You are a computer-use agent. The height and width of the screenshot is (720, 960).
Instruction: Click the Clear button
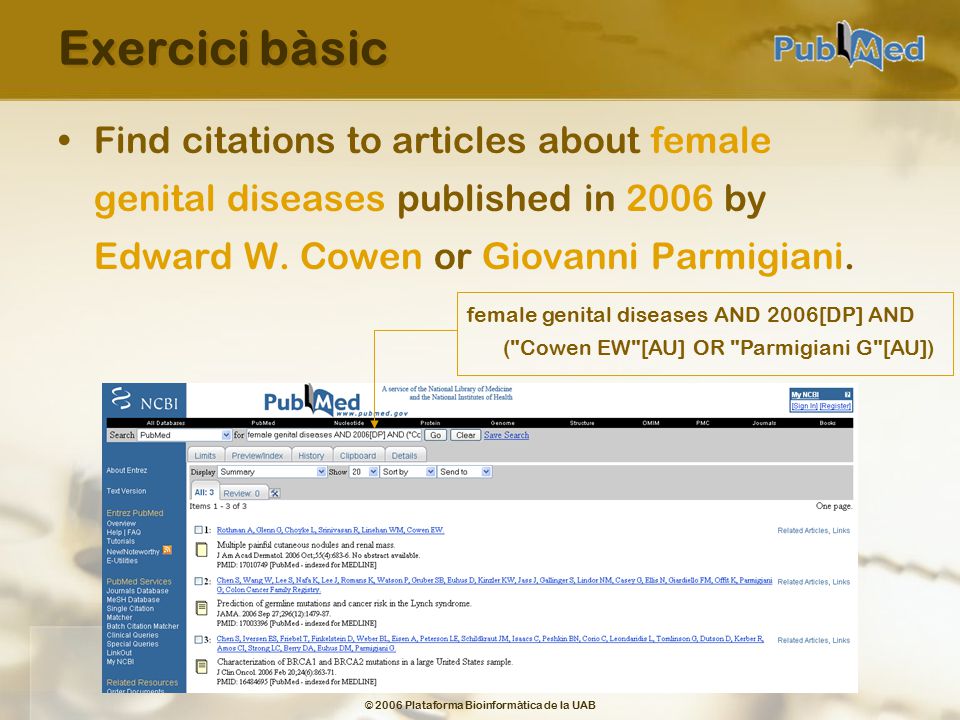[465, 435]
